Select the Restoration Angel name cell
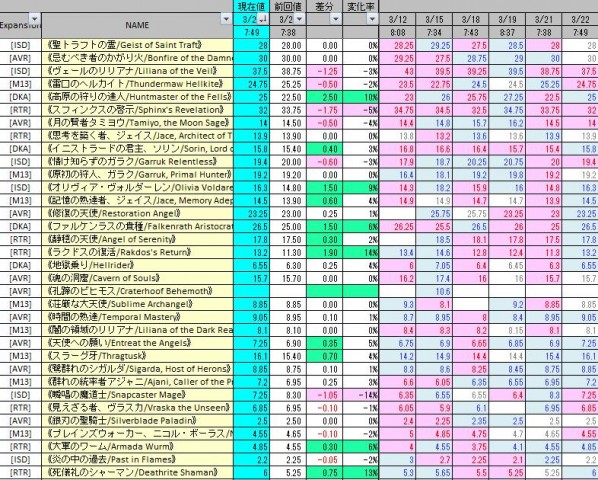 137,214
